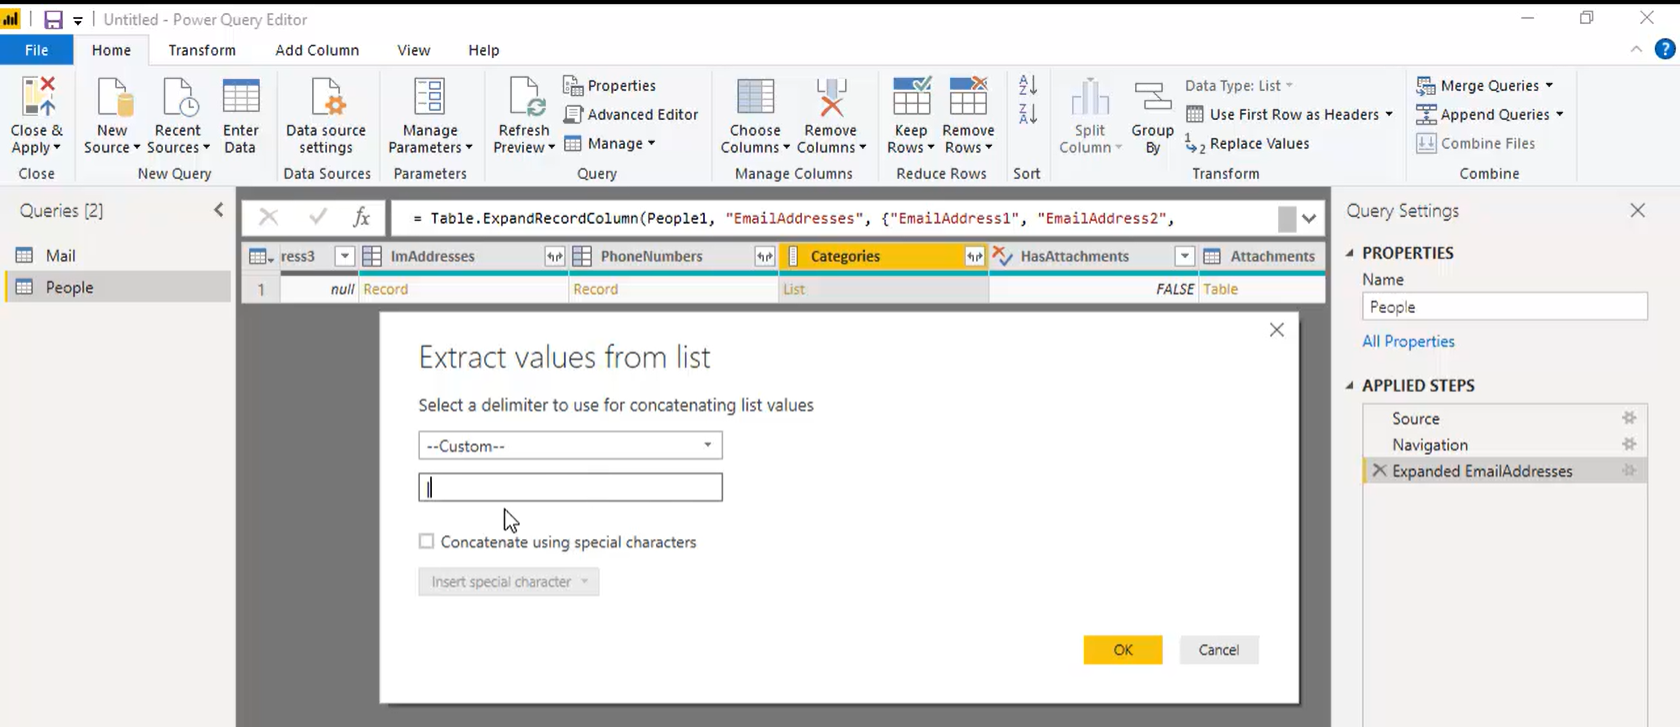Click the query Name field
1680x727 pixels.
click(x=1504, y=307)
